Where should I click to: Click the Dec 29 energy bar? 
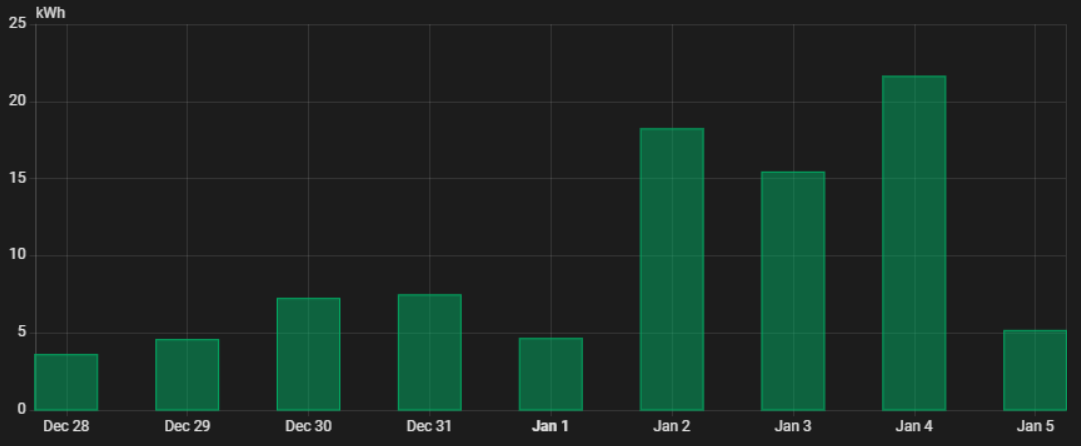187,375
